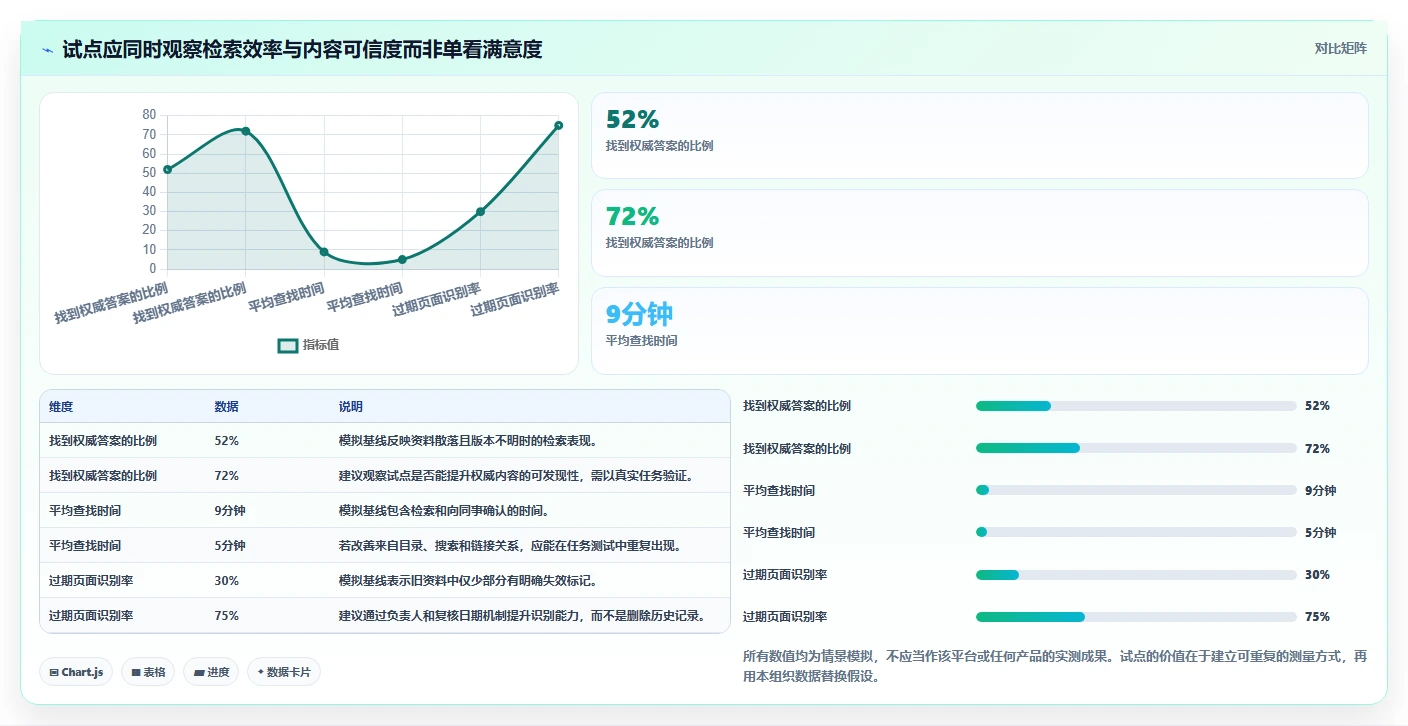Click the label left of the 9分钟 progress bar

point(779,490)
